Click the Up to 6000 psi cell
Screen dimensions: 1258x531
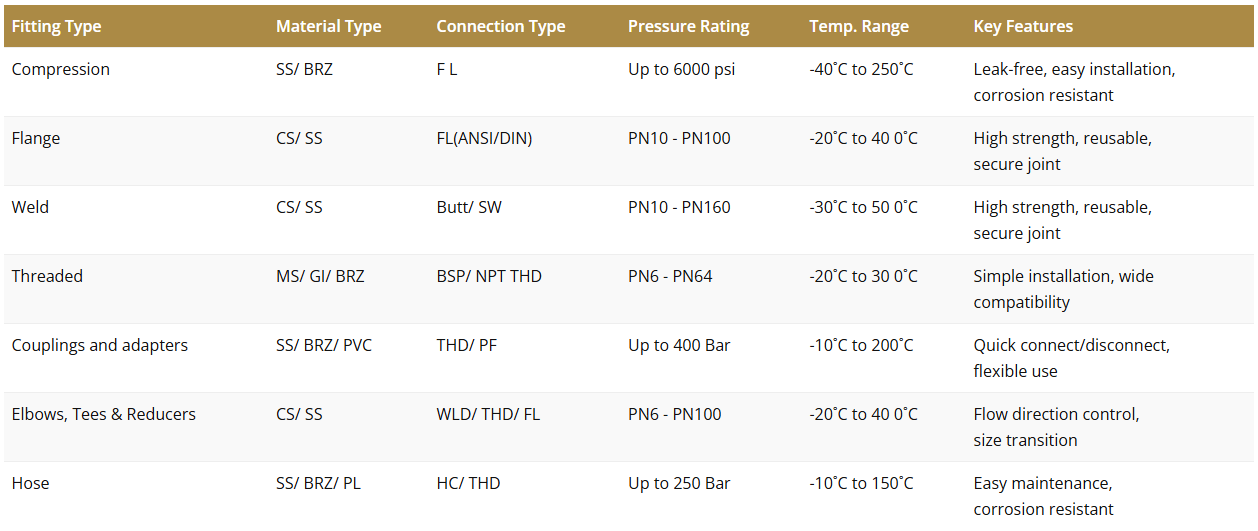(681, 69)
